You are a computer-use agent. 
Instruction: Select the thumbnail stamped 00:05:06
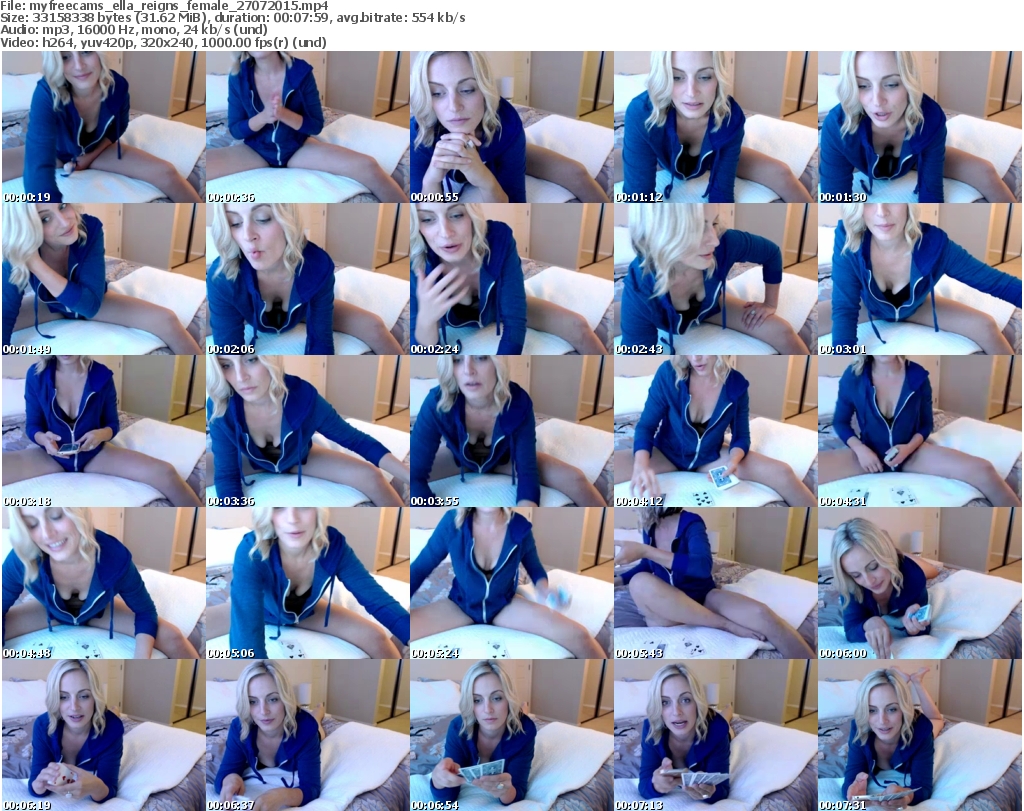(x=308, y=583)
